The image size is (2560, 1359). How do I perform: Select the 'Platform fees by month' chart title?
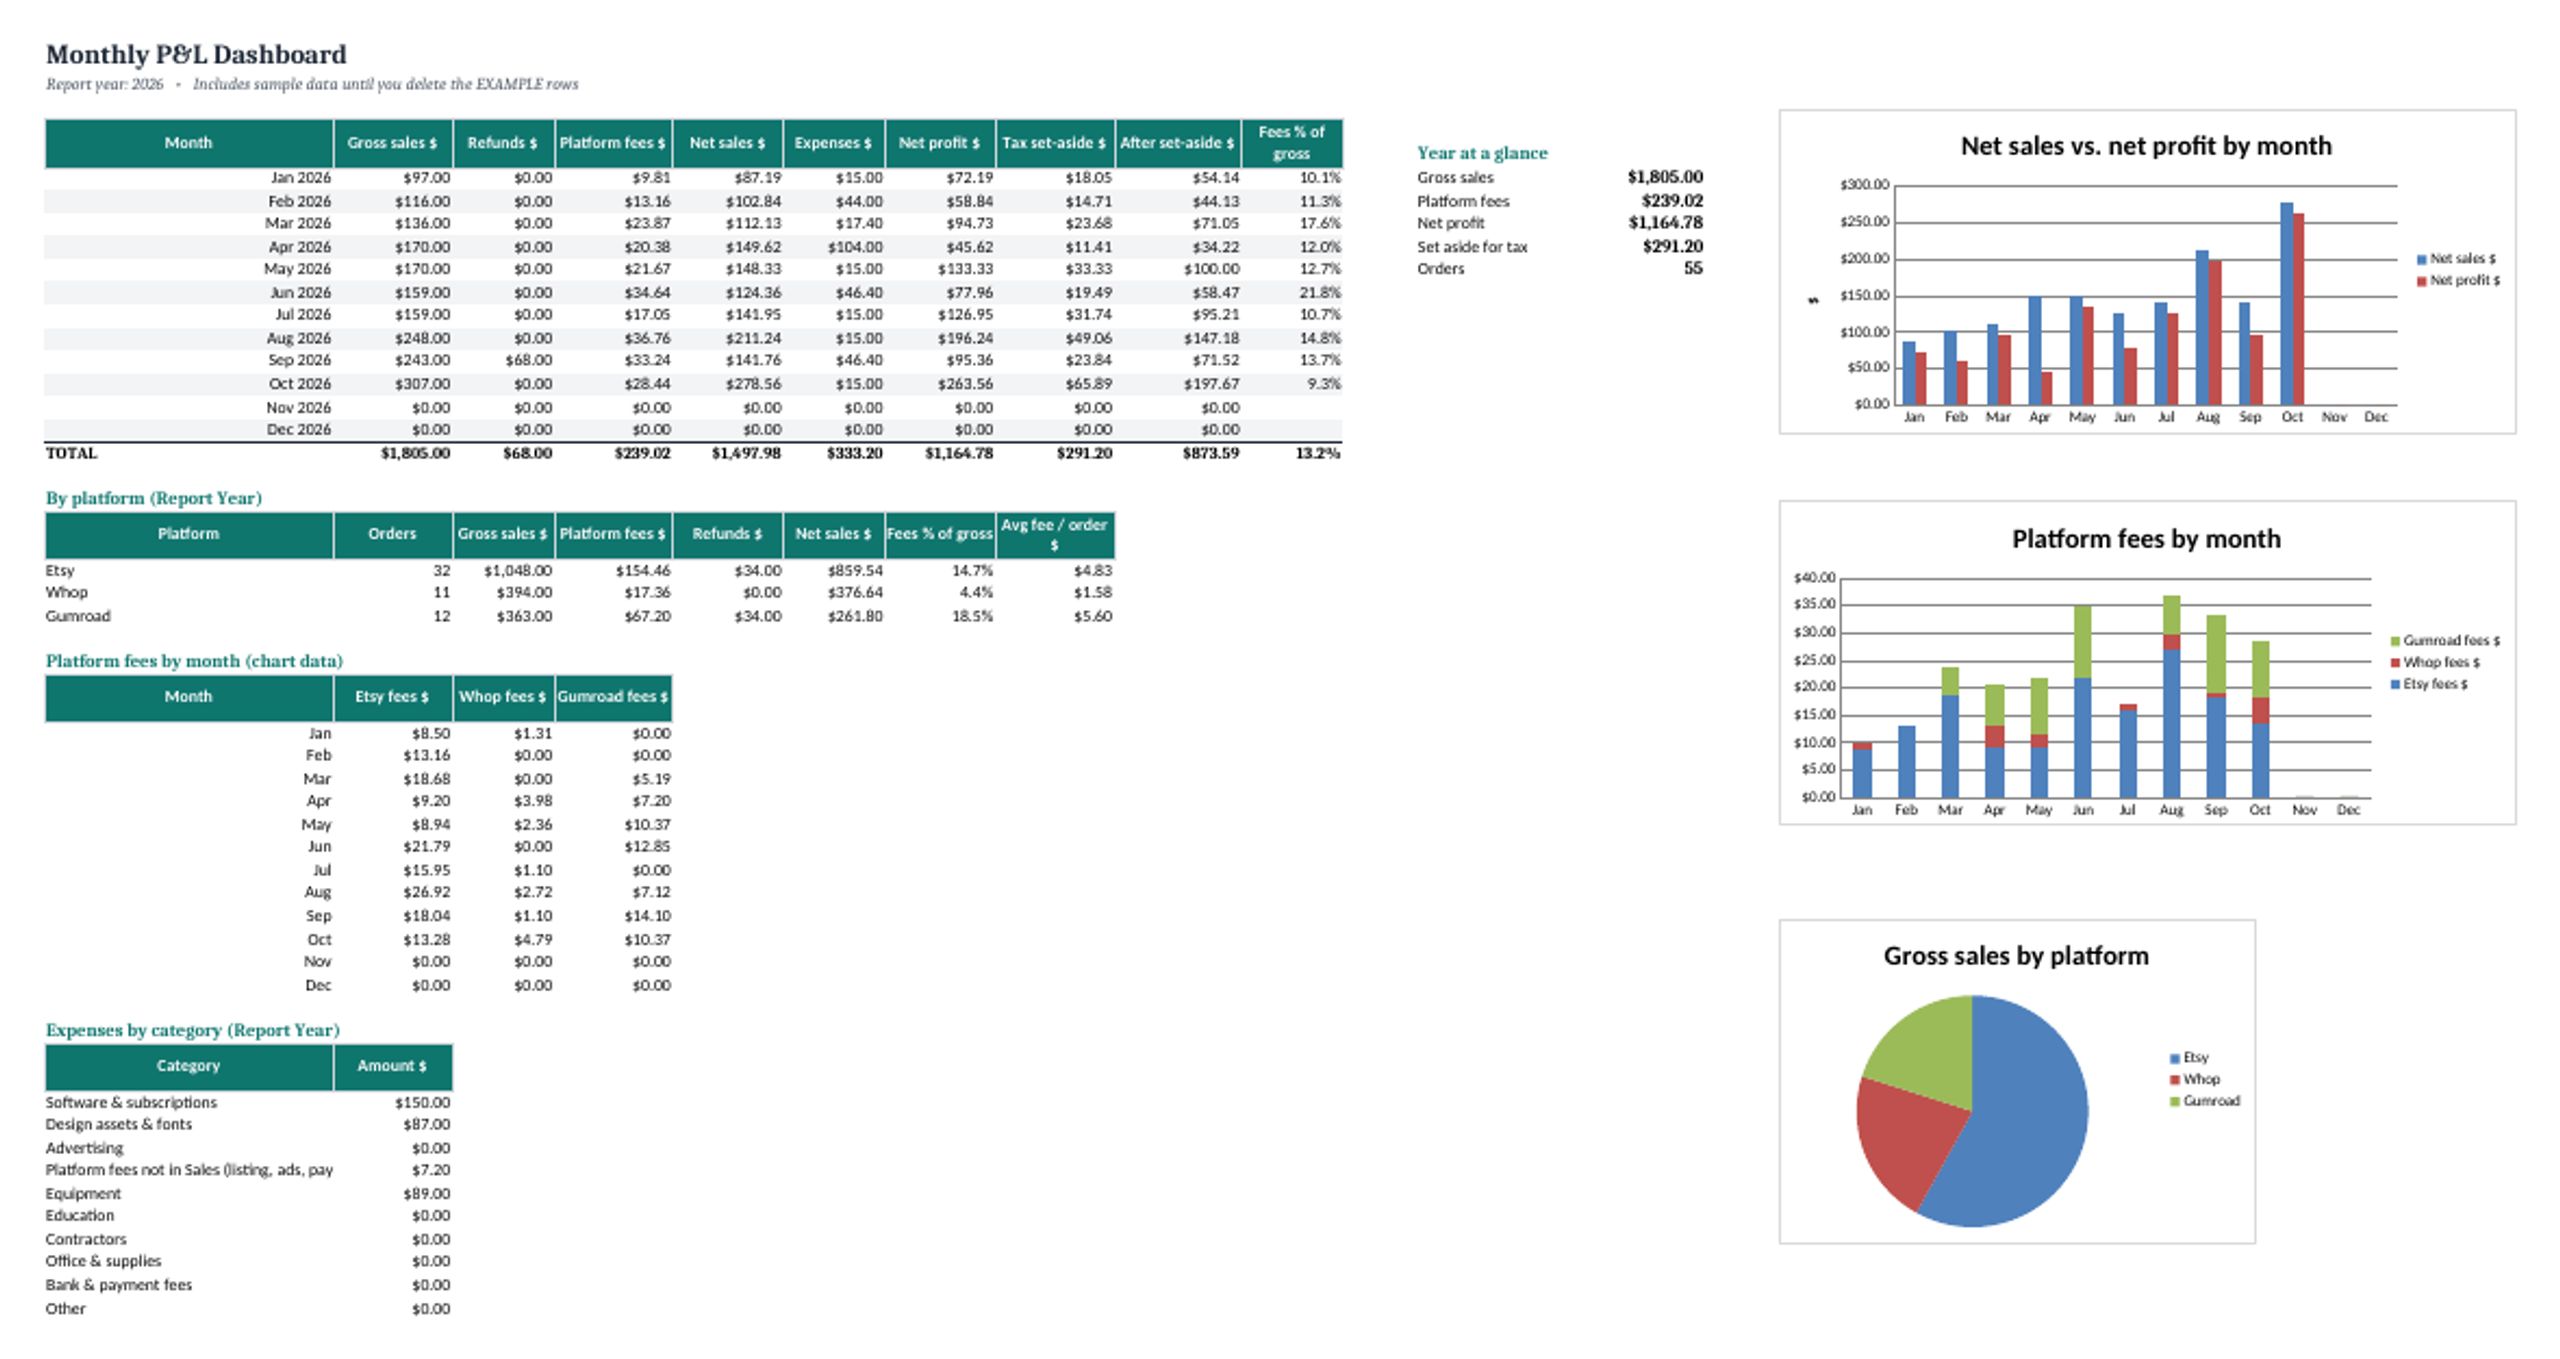[2146, 539]
